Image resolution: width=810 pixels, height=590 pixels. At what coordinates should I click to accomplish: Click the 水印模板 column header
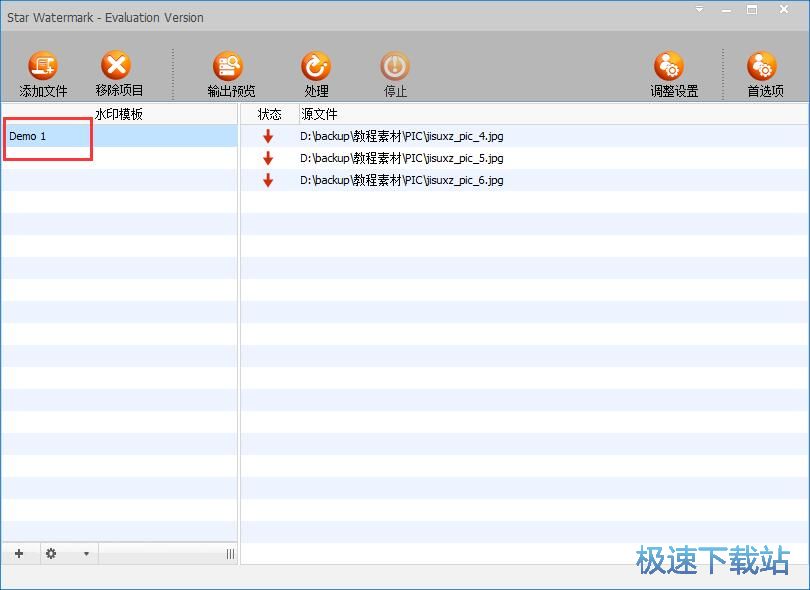119,114
